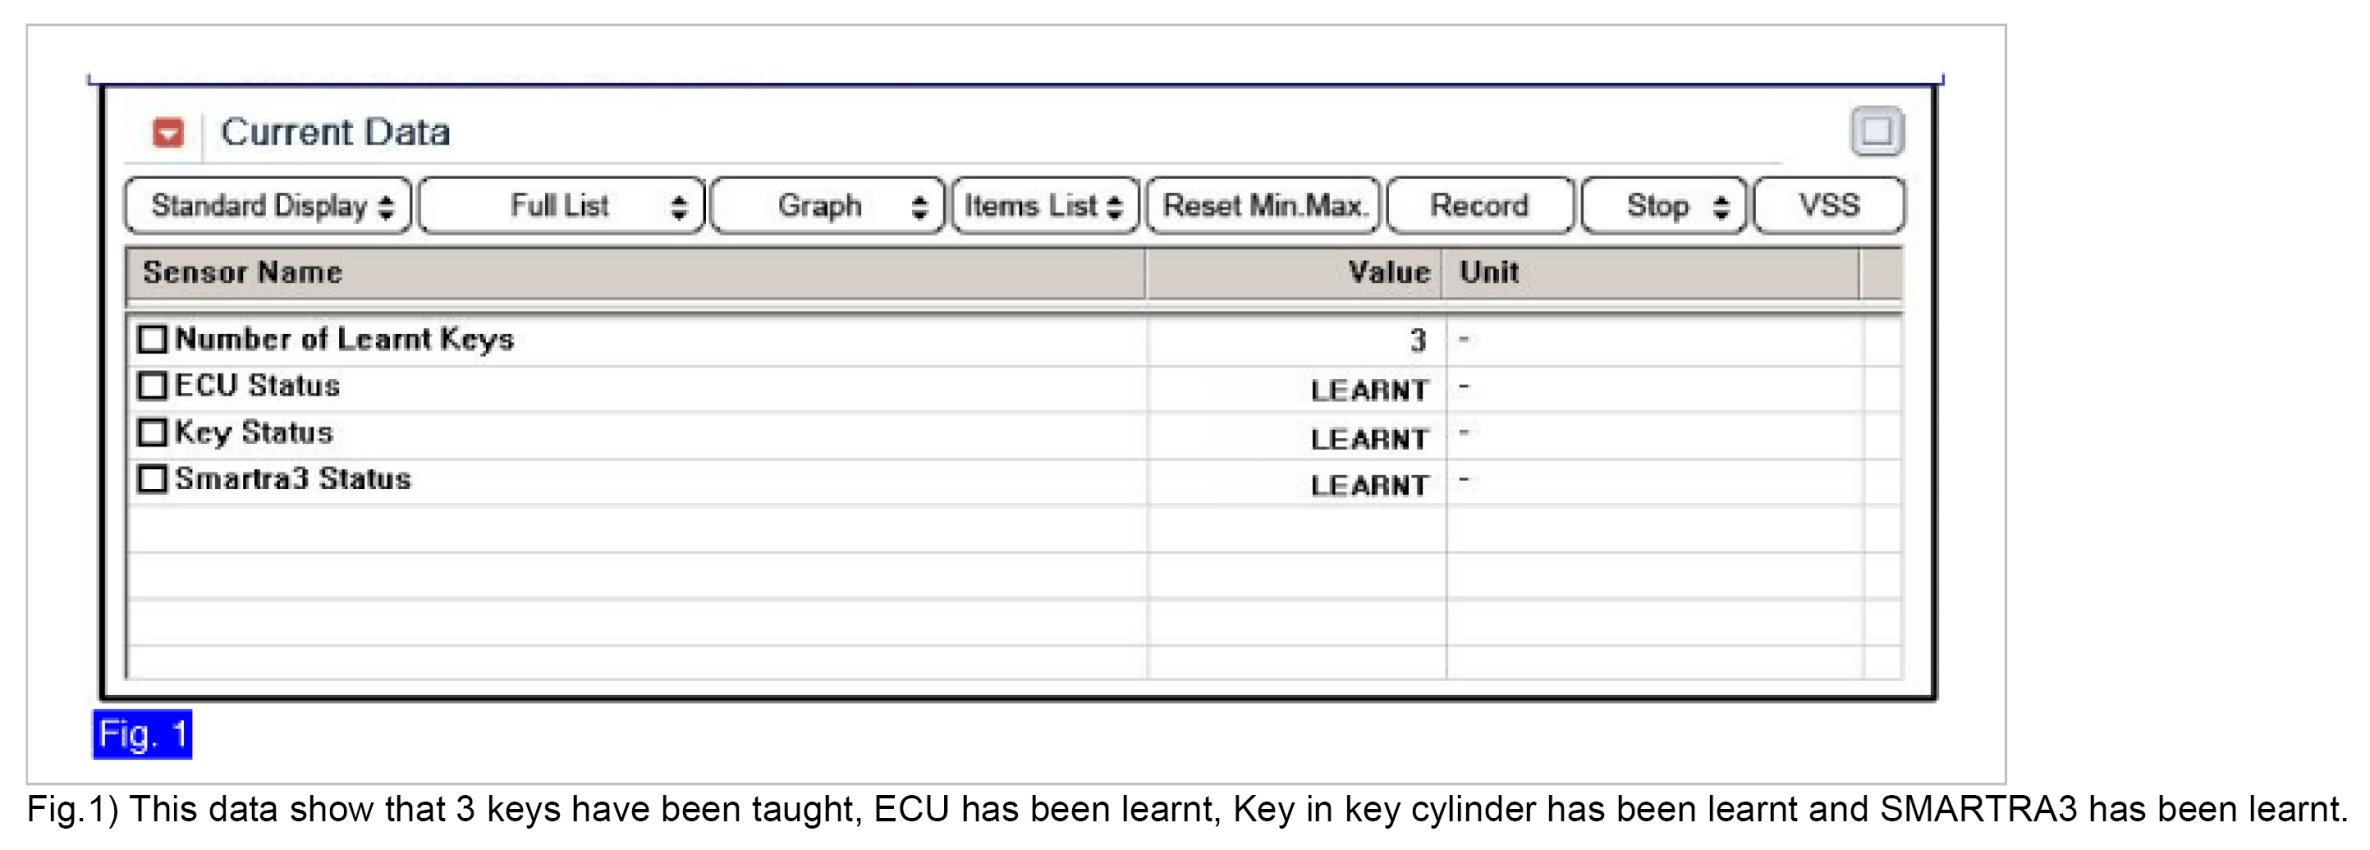Expand the Full List dropdown
The image size is (2370, 850).
[x=562, y=206]
